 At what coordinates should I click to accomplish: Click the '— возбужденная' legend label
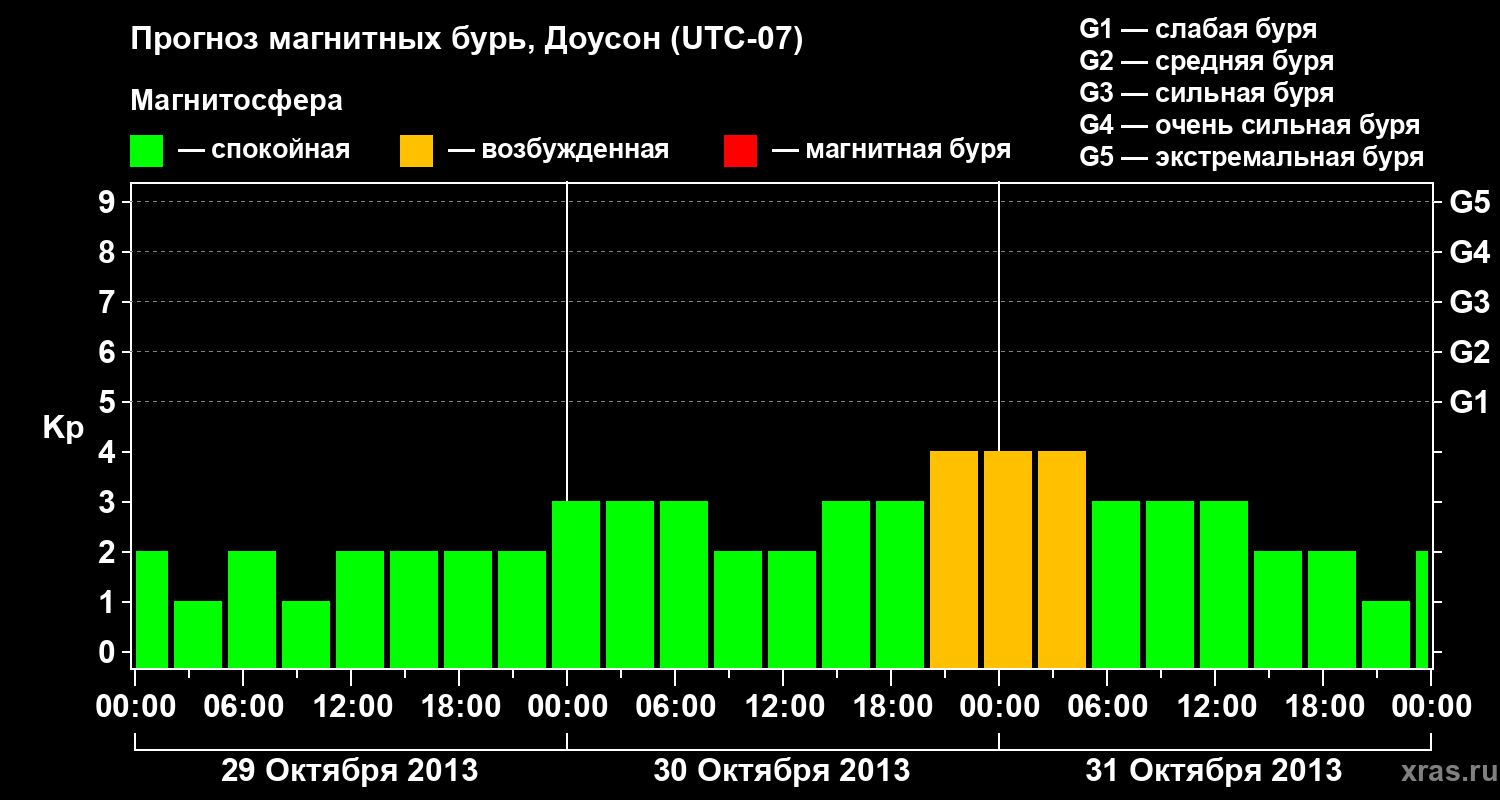tap(558, 150)
